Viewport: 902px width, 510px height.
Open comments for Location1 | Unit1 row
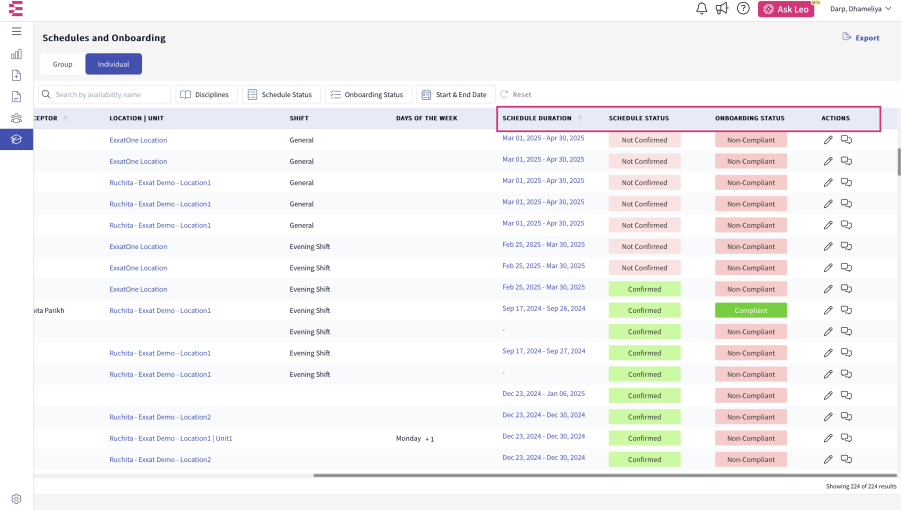(x=846, y=438)
